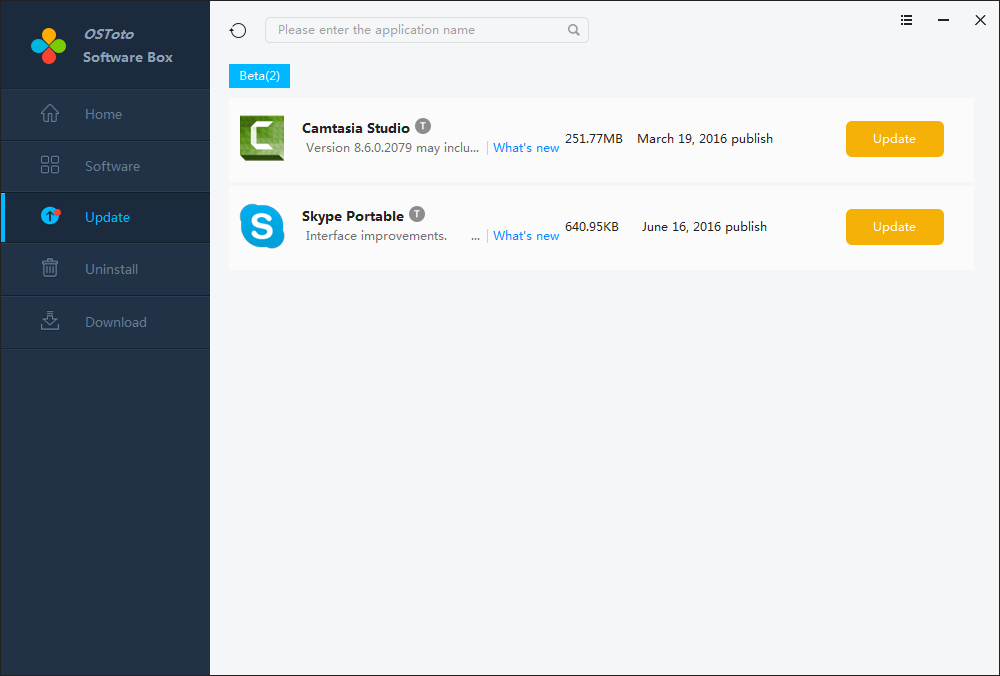
Task: Click the Software grid icon
Action: [50, 165]
